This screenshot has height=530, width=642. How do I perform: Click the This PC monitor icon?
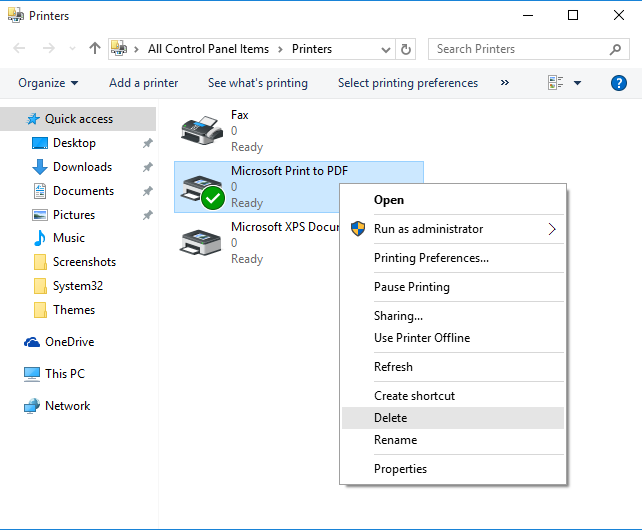click(32, 374)
